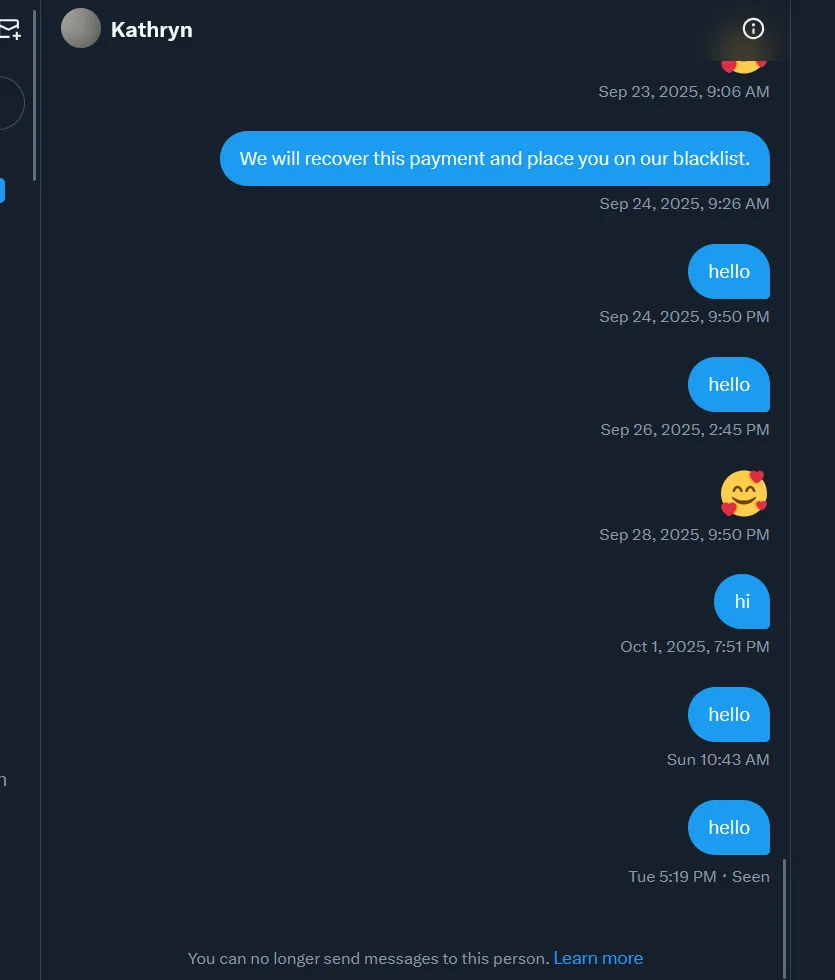Click the left panel scrollbar
The width and height of the screenshot is (835, 980).
(x=35, y=95)
